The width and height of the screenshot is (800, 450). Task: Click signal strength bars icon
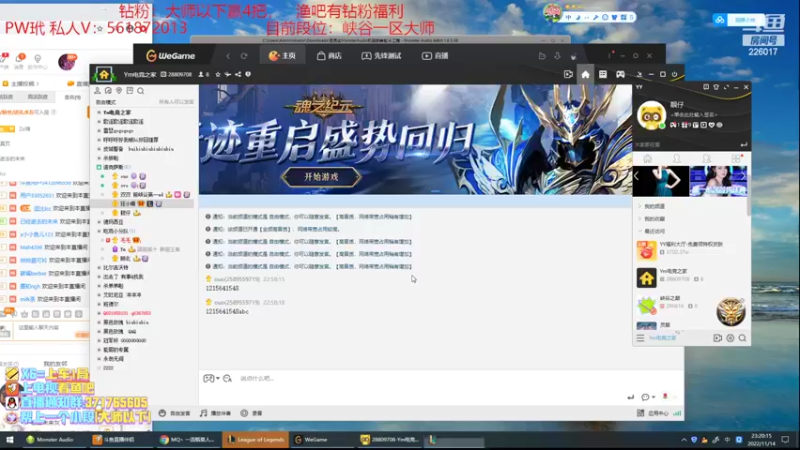[677, 413]
